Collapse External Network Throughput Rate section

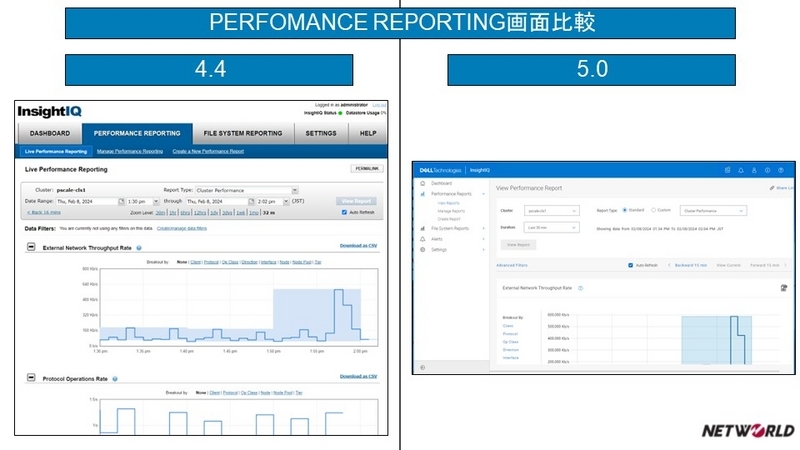pos(31,247)
